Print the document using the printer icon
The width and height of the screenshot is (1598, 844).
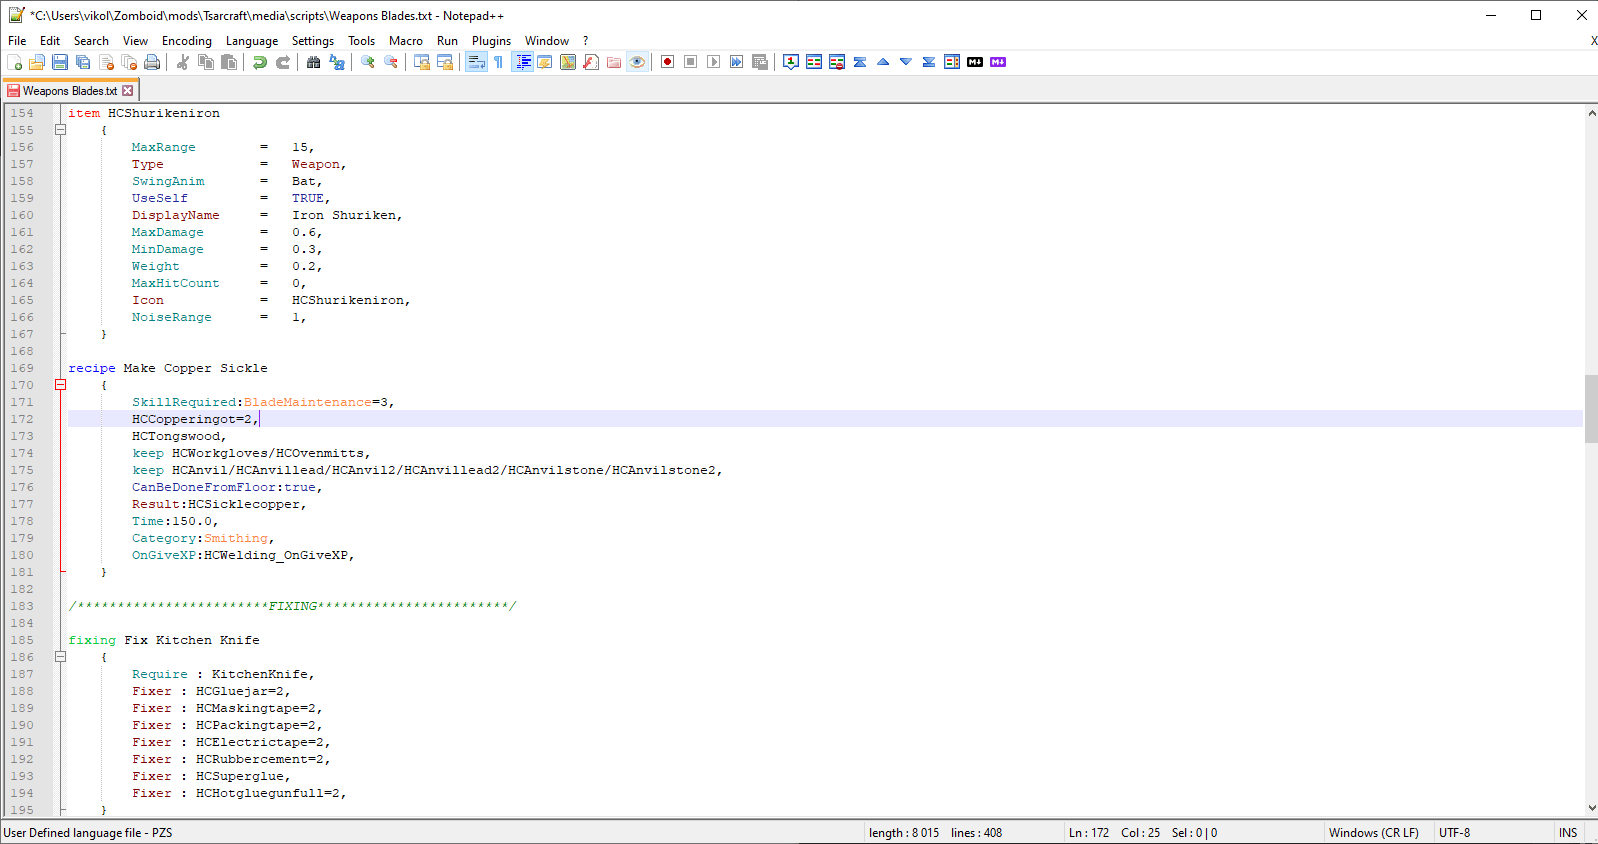(152, 62)
